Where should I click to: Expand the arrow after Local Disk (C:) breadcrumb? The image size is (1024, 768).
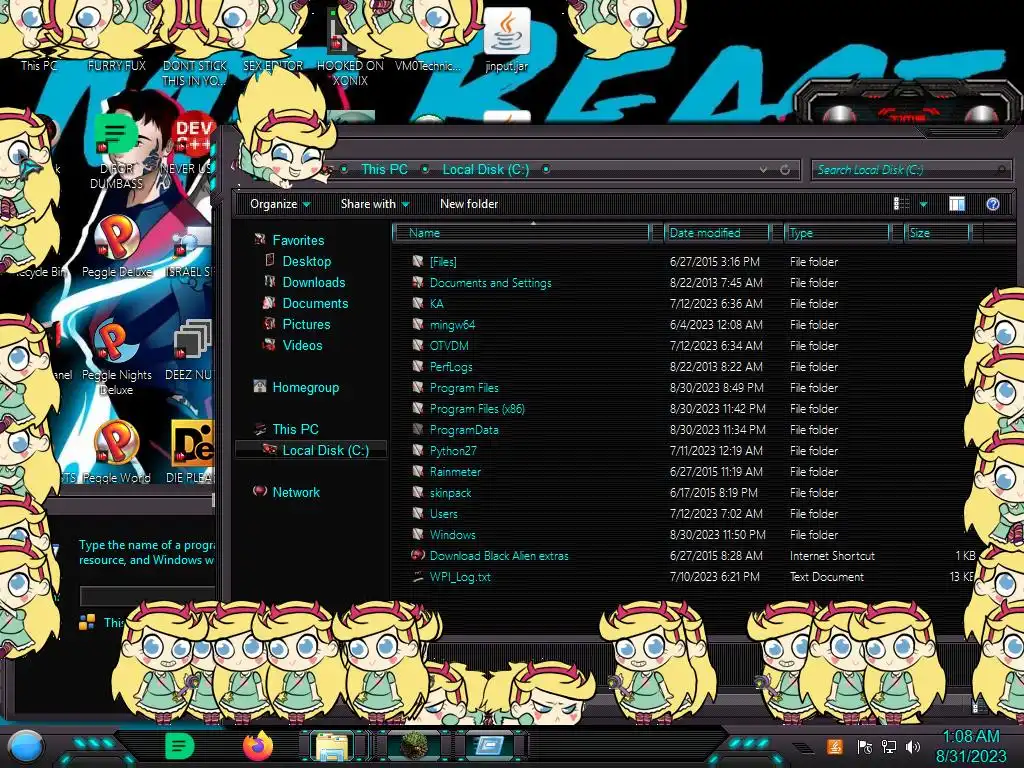(546, 170)
